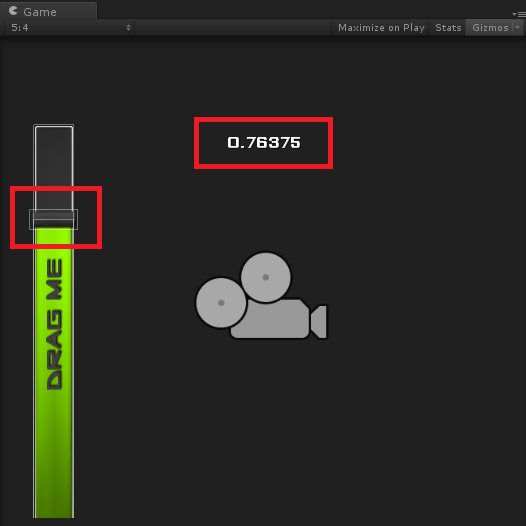Click the left reel of the camera icon
This screenshot has width=526, height=526.
click(x=221, y=303)
